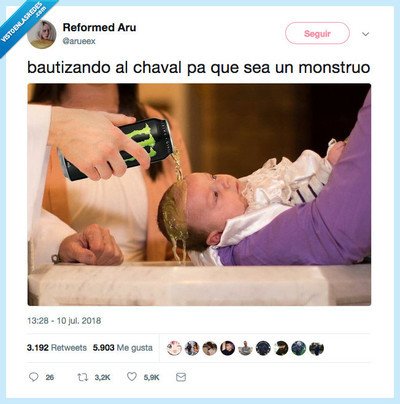Viewport: 400px width, 404px height.
Task: Click the Seguir follow button
Action: [x=317, y=33]
